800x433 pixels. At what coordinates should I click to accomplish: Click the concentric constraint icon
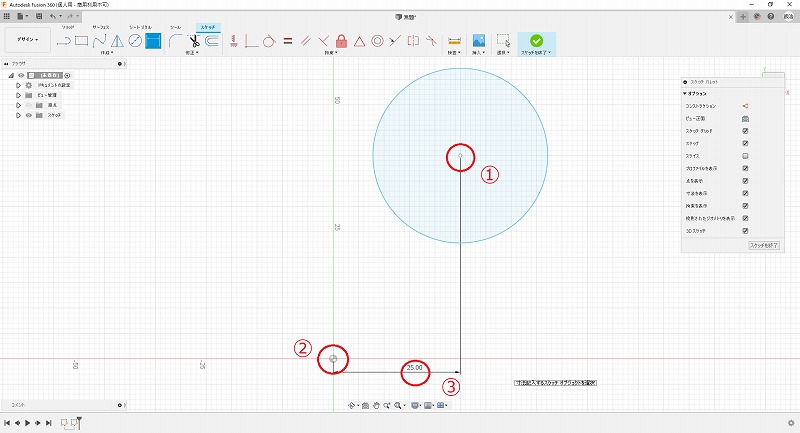377,41
